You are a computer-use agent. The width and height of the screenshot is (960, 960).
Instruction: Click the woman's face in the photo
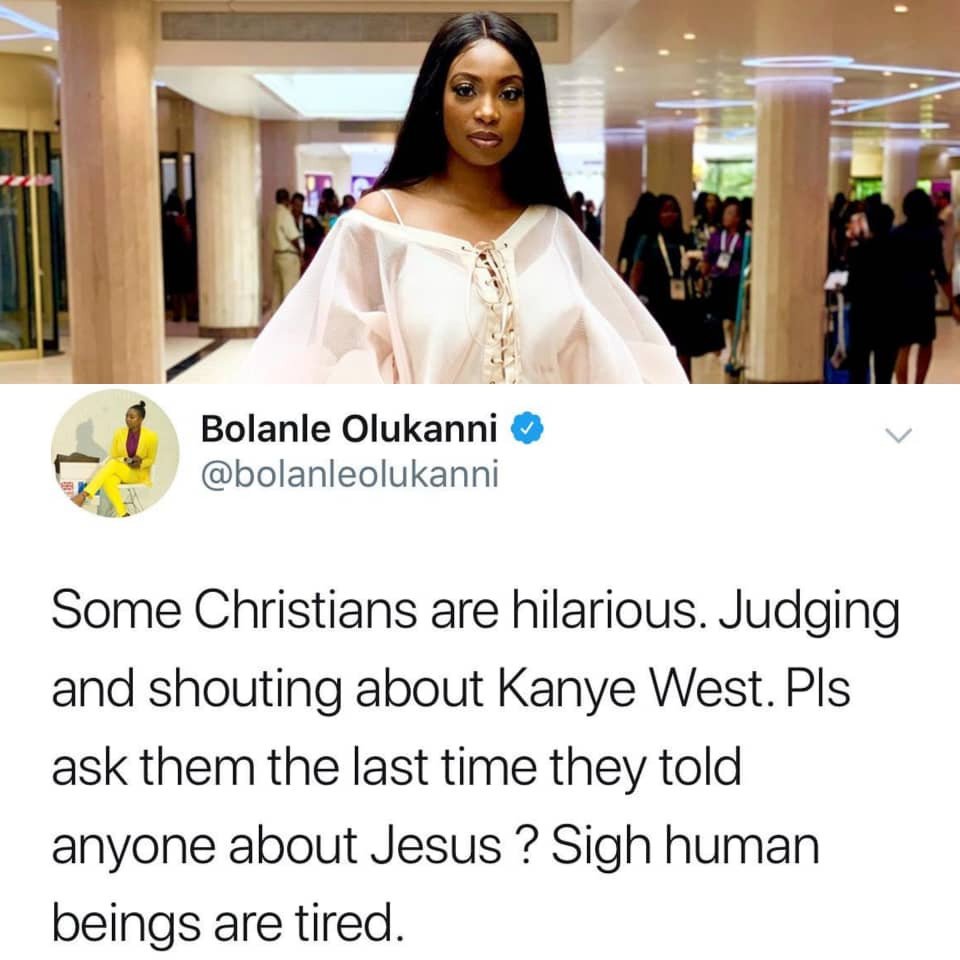486,106
